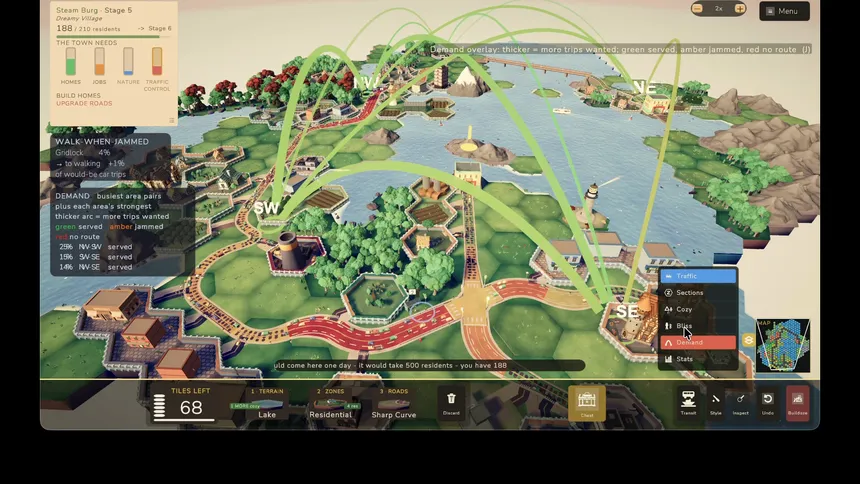Click the Demand overlay hint banner
This screenshot has width=860, height=484.
point(620,49)
